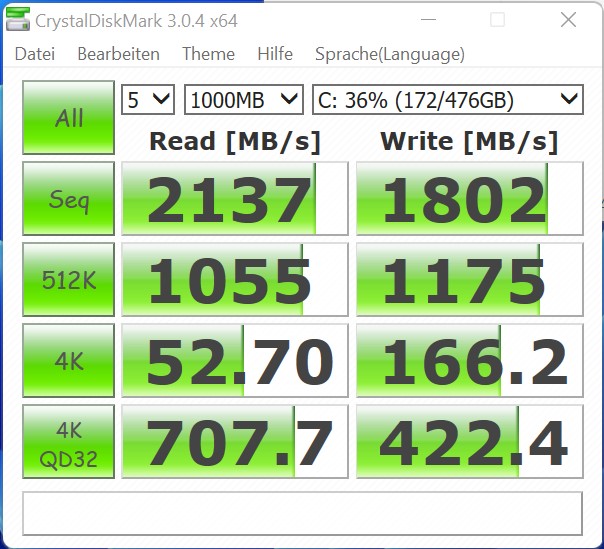Start the 4K QD32 benchmark test
This screenshot has width=604, height=549.
click(69, 442)
